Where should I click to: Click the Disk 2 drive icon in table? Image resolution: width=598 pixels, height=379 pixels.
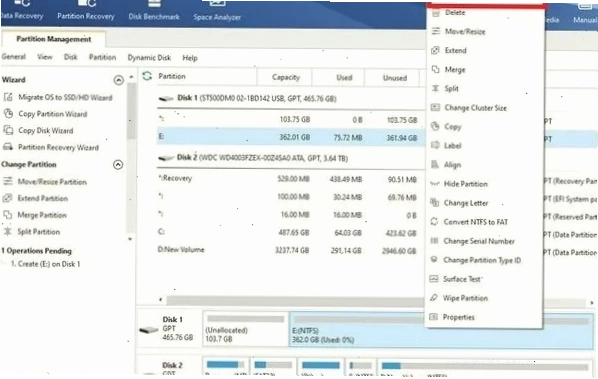click(166, 157)
